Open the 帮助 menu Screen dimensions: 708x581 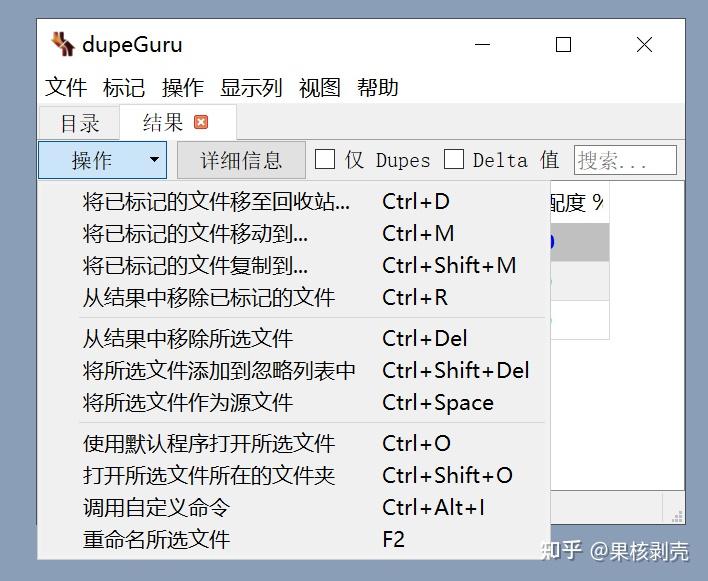coord(378,87)
